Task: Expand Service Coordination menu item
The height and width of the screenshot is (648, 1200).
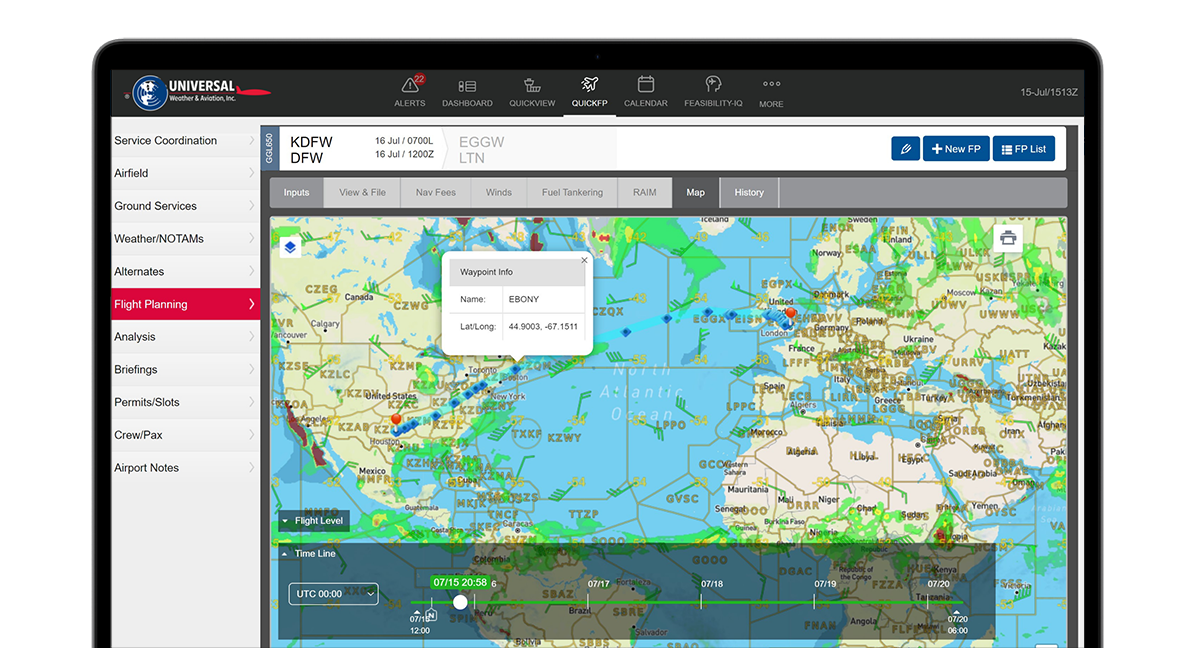Action: tap(185, 141)
